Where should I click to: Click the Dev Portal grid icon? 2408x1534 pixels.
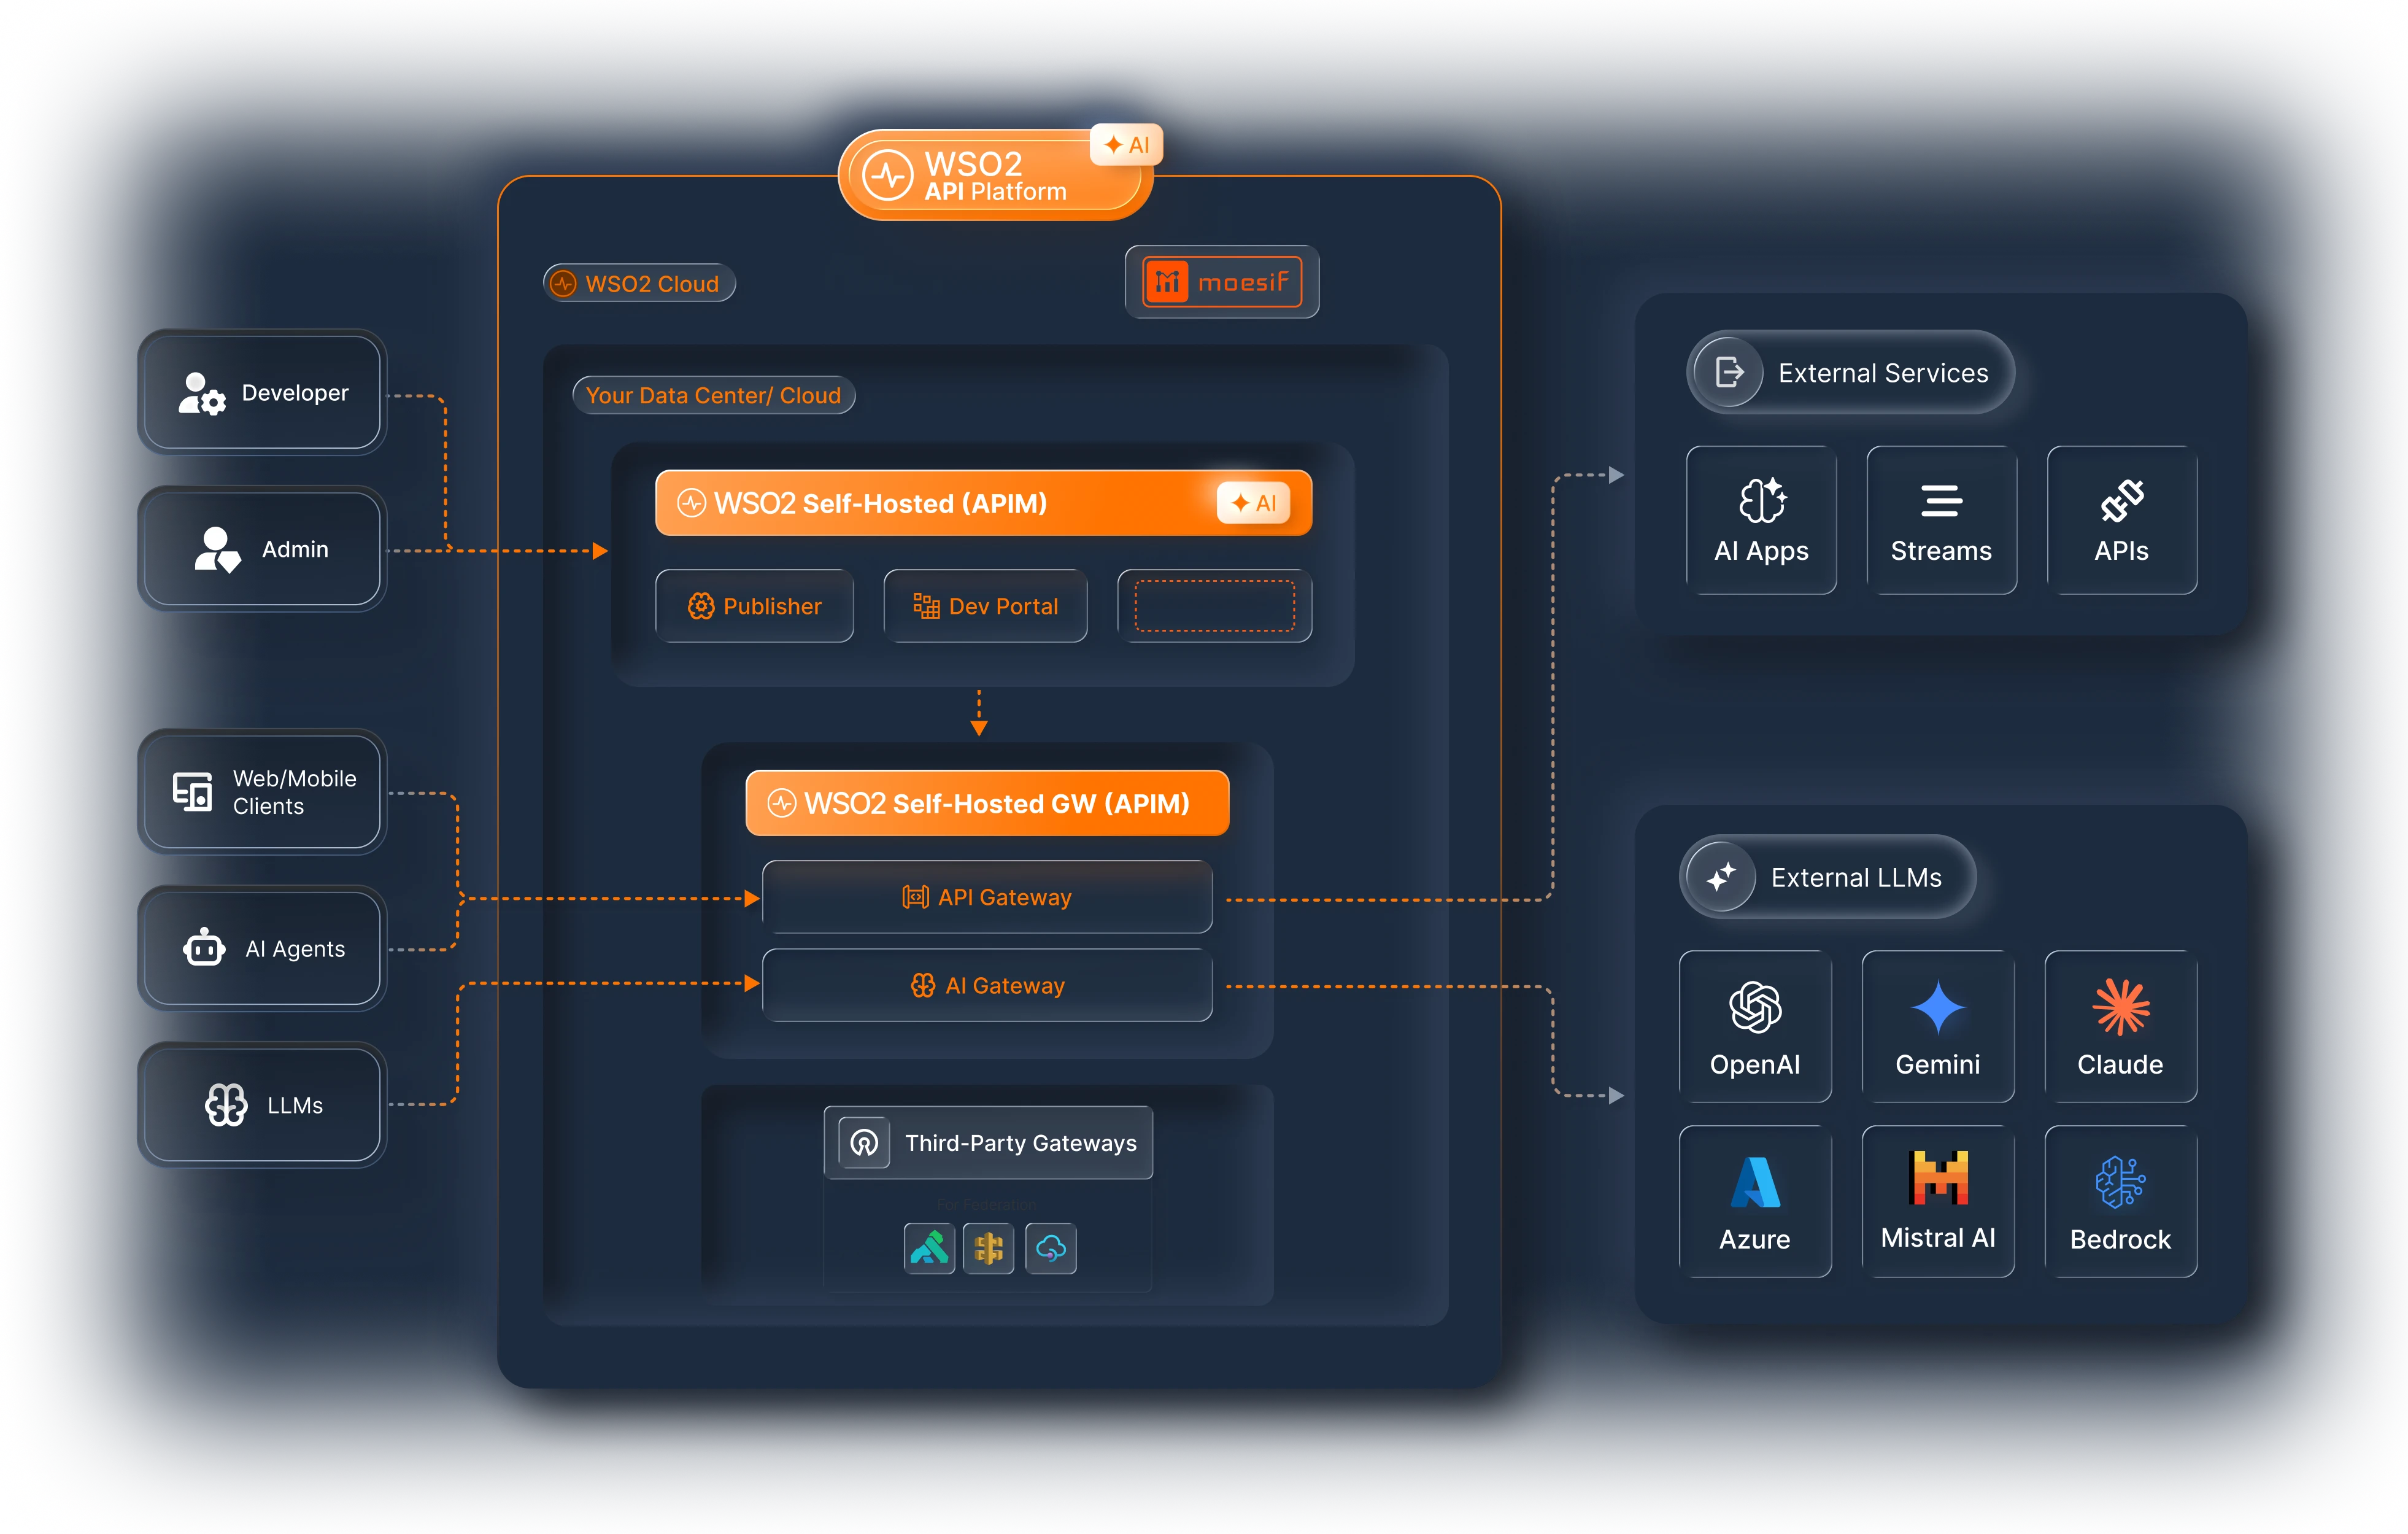(926, 605)
